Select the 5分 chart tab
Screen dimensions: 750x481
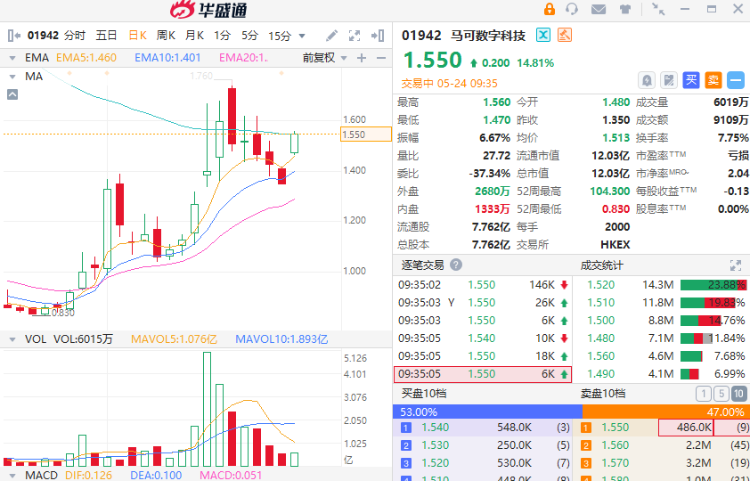(249, 35)
